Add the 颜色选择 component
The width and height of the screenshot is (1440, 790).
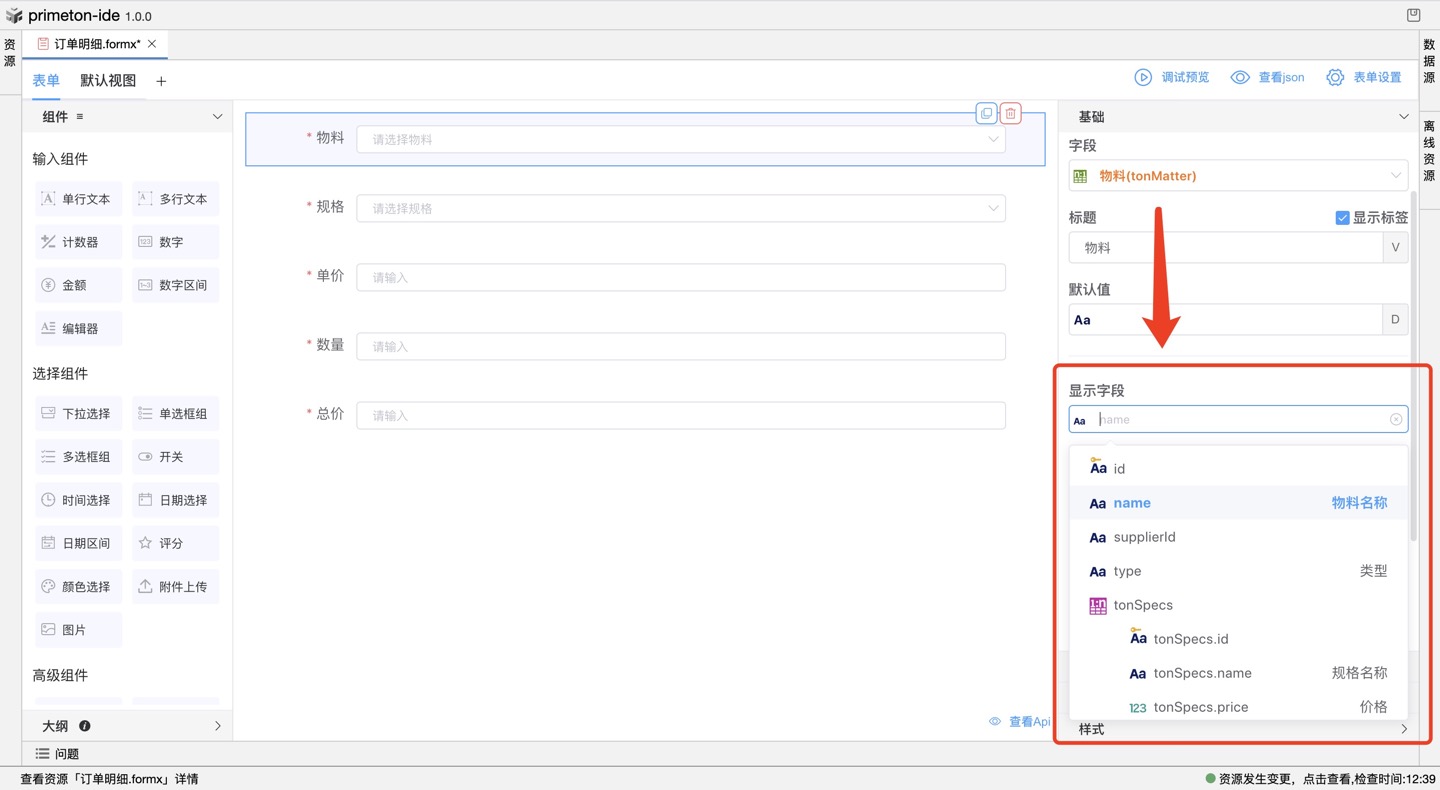click(x=78, y=587)
